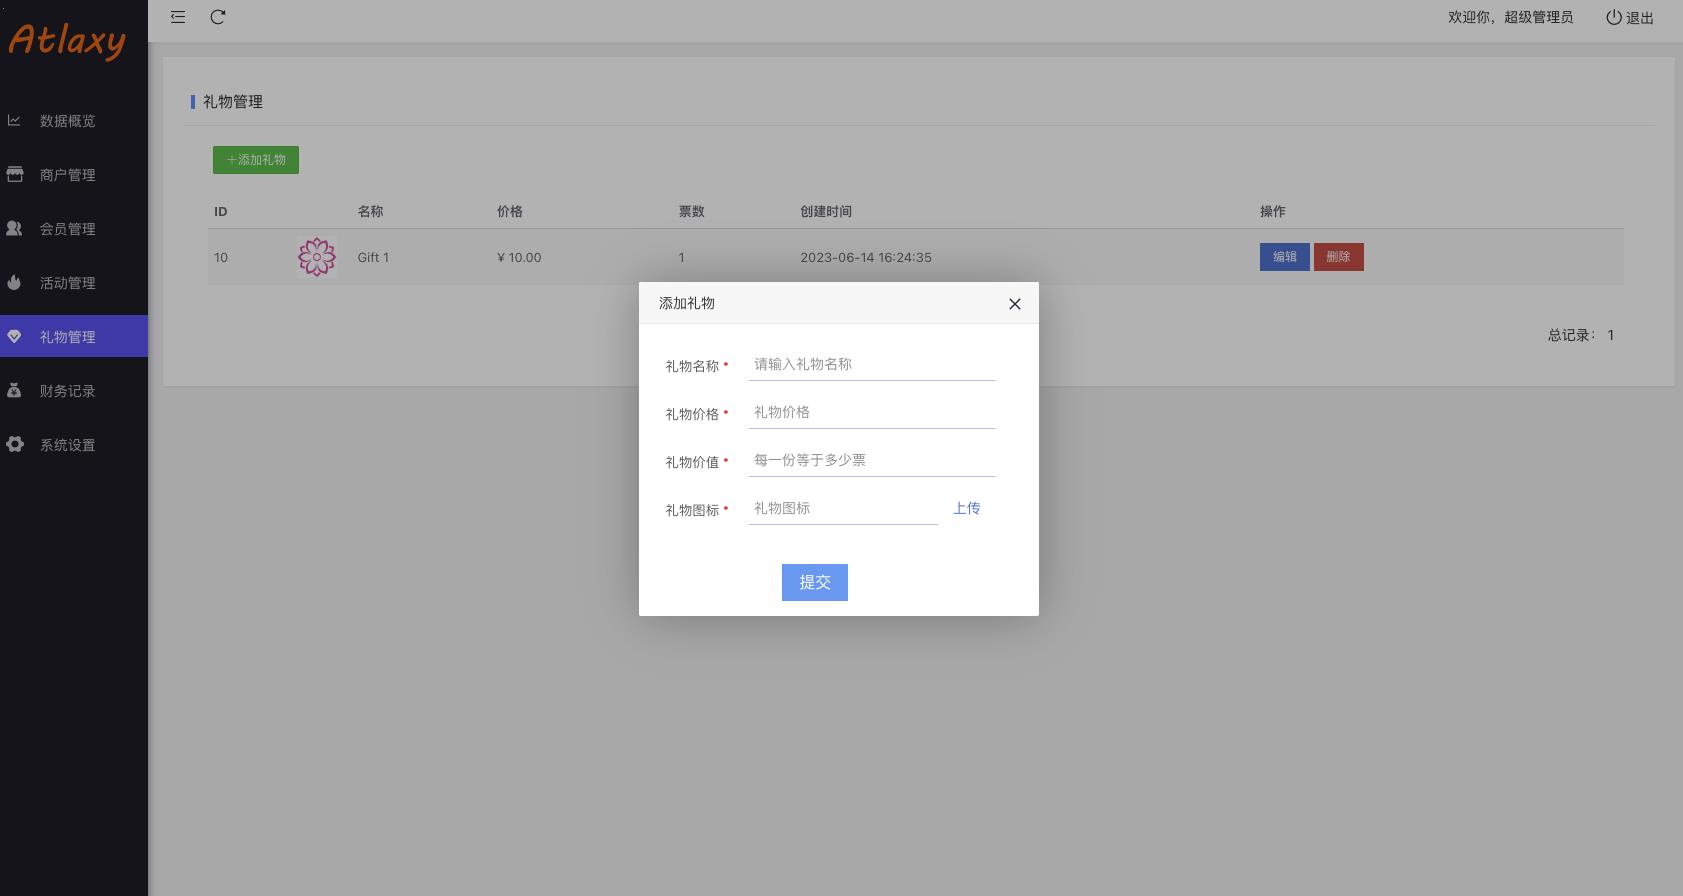Click the 财务记录 money bag icon
The image size is (1683, 896).
click(x=15, y=391)
